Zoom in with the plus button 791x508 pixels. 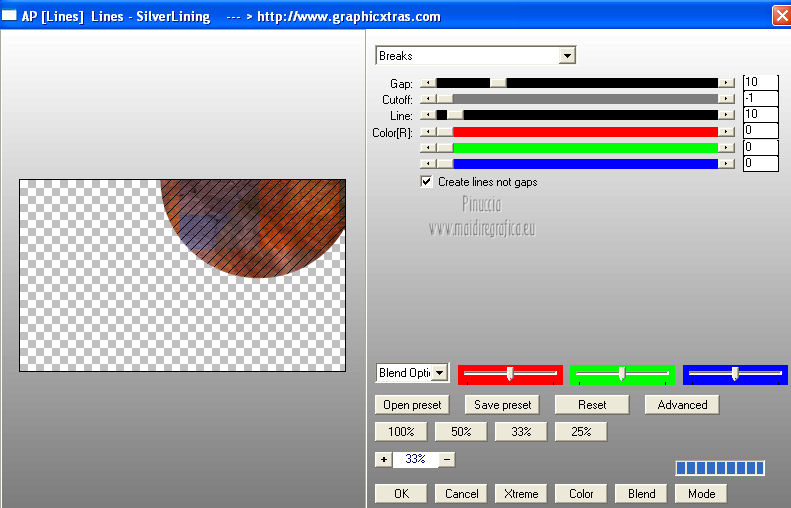point(384,460)
